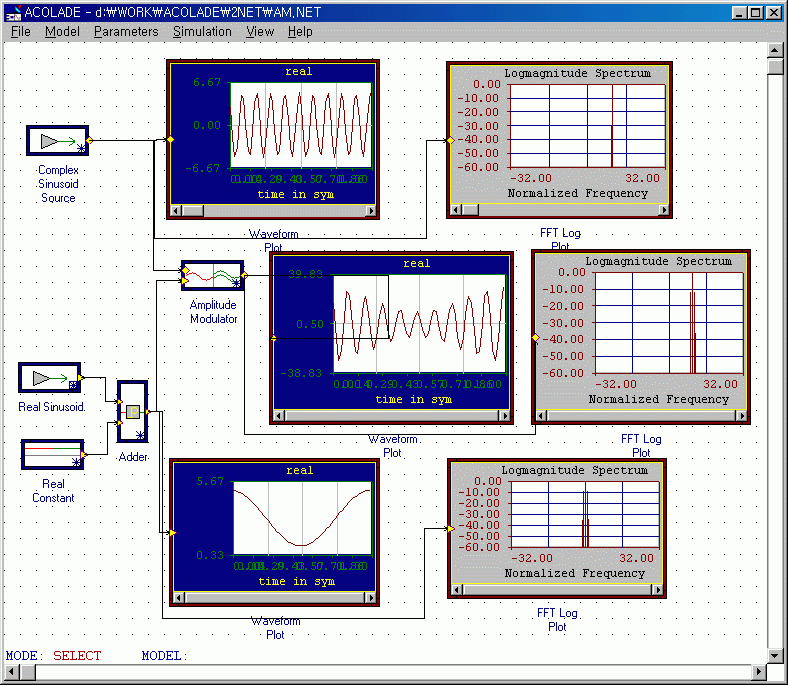Select the Complex Sinusoid Source block icon
Viewport: 788px width, 685px height.
pyautogui.click(x=58, y=140)
